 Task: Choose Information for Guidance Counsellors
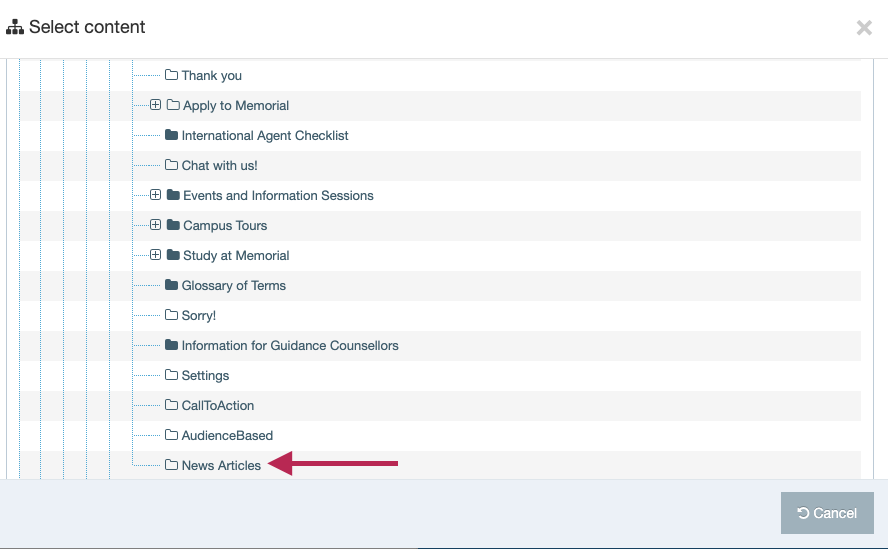(290, 345)
